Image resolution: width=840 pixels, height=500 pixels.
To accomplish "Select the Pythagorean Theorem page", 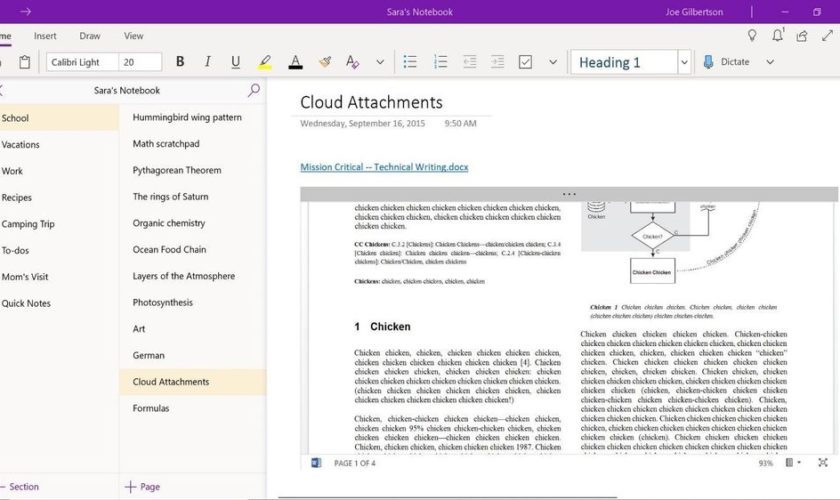I will point(177,170).
